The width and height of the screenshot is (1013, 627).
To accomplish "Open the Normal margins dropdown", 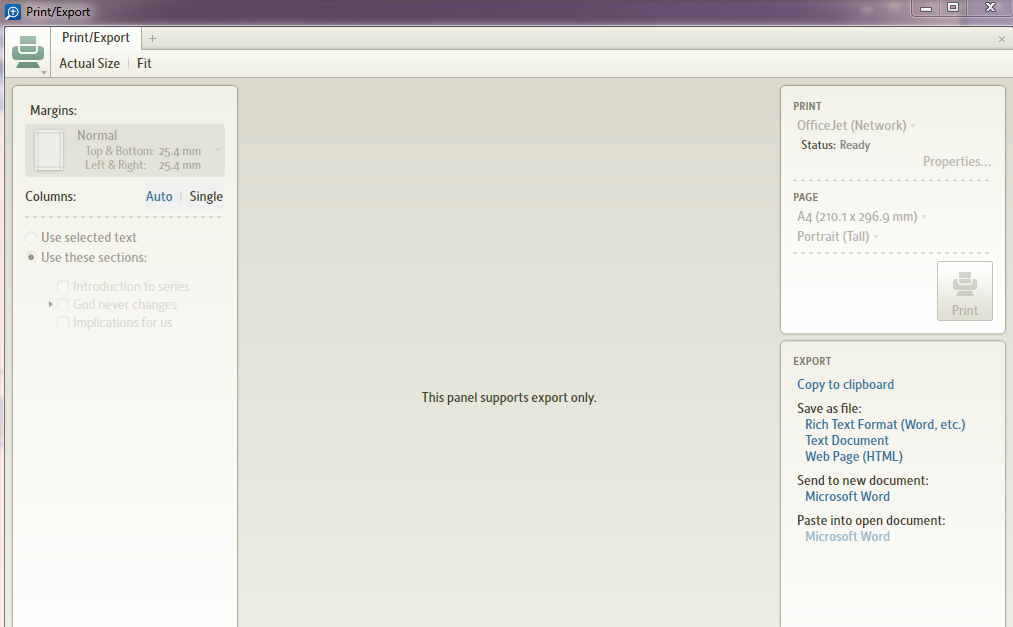I will [125, 150].
